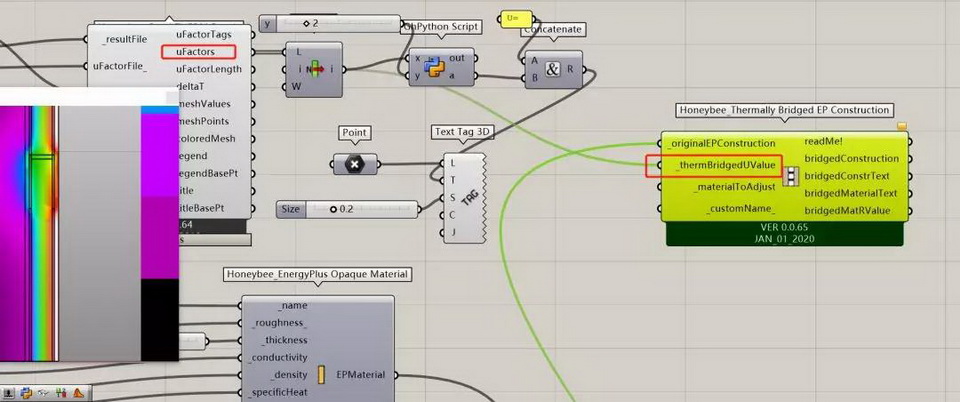Click the colored thermal mesh preview image
960x402 pixels.
point(88,230)
